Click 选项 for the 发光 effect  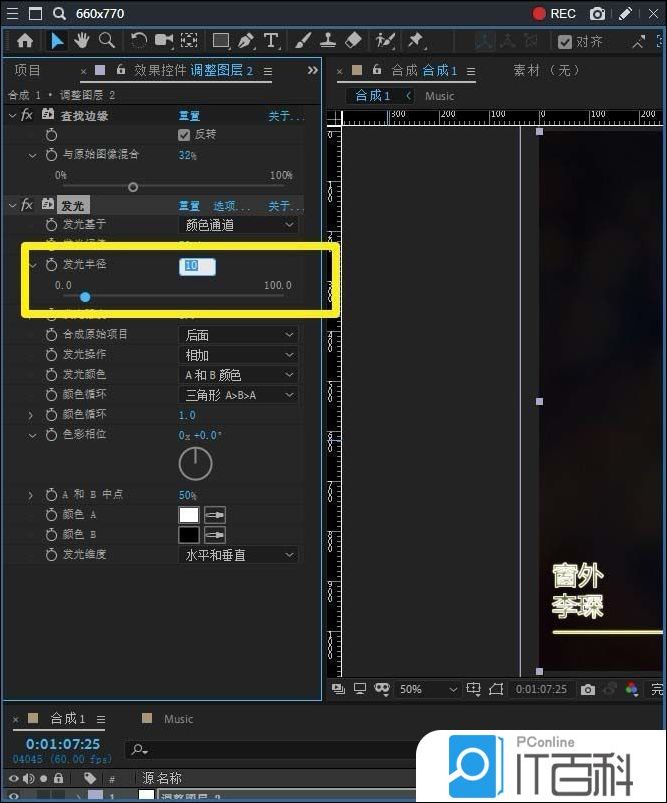pos(232,206)
